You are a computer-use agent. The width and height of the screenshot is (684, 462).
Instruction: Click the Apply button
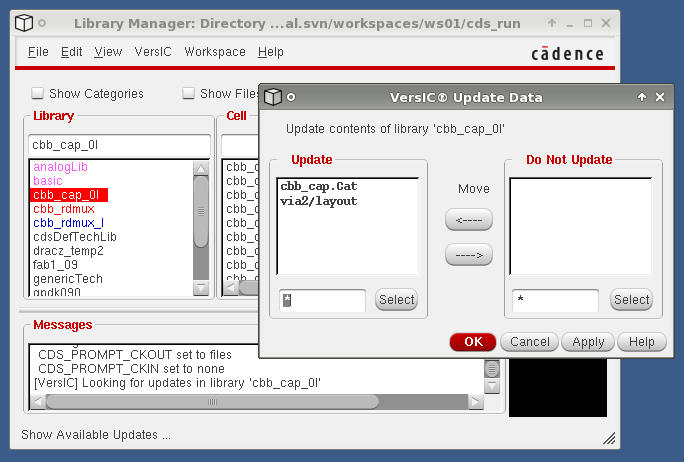pos(587,342)
